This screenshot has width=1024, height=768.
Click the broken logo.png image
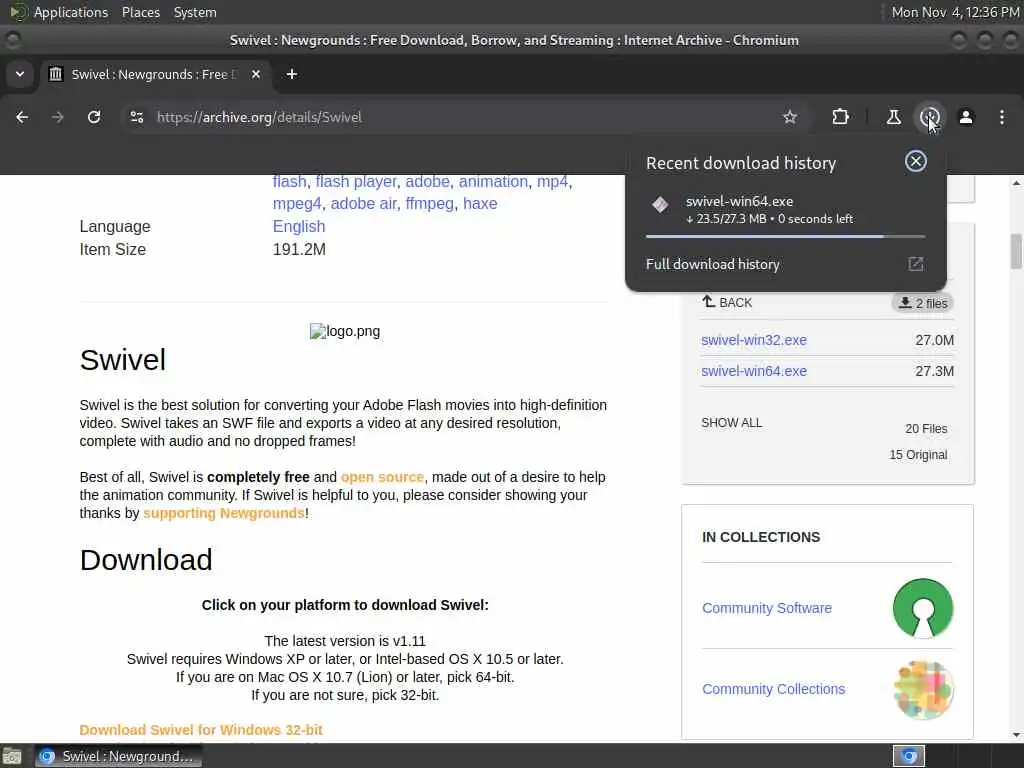(345, 331)
